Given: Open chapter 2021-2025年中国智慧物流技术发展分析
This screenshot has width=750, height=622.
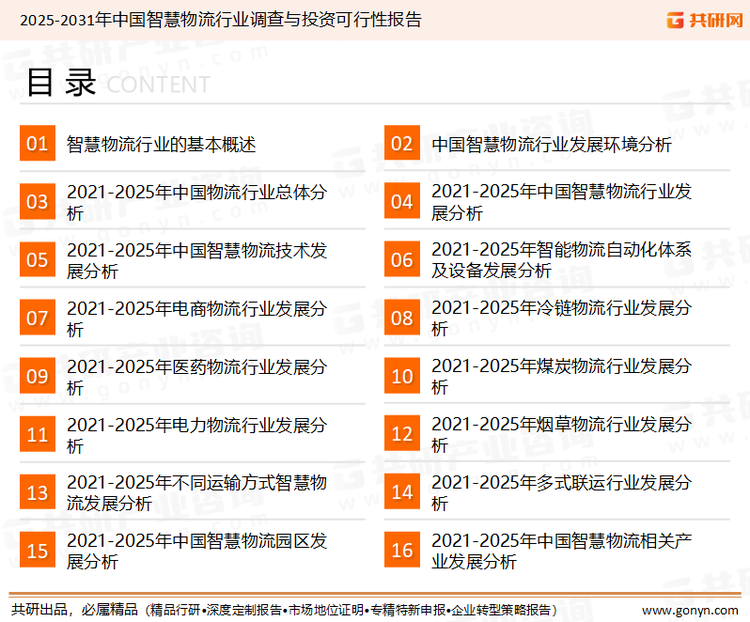Looking at the screenshot, I should point(197,260).
